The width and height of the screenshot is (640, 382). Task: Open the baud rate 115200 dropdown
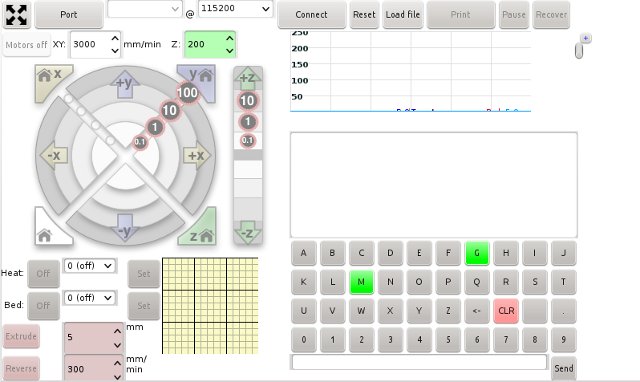pyautogui.click(x=235, y=9)
